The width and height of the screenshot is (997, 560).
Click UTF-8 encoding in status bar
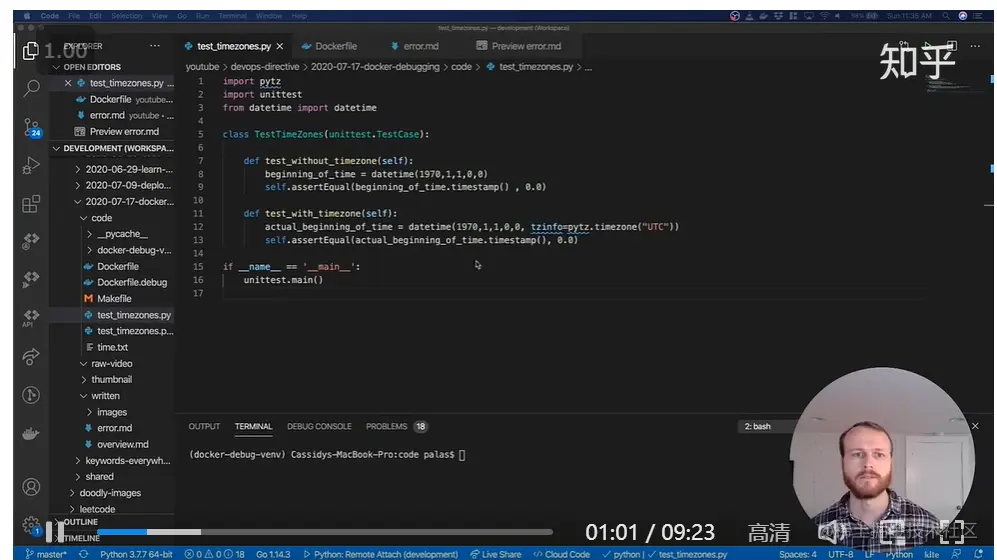point(841,554)
